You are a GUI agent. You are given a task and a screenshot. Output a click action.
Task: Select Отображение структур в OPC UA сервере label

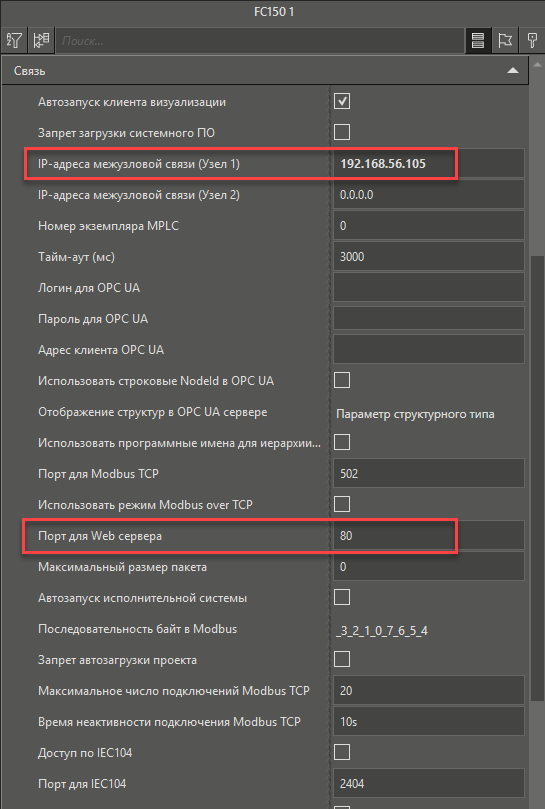[152, 412]
